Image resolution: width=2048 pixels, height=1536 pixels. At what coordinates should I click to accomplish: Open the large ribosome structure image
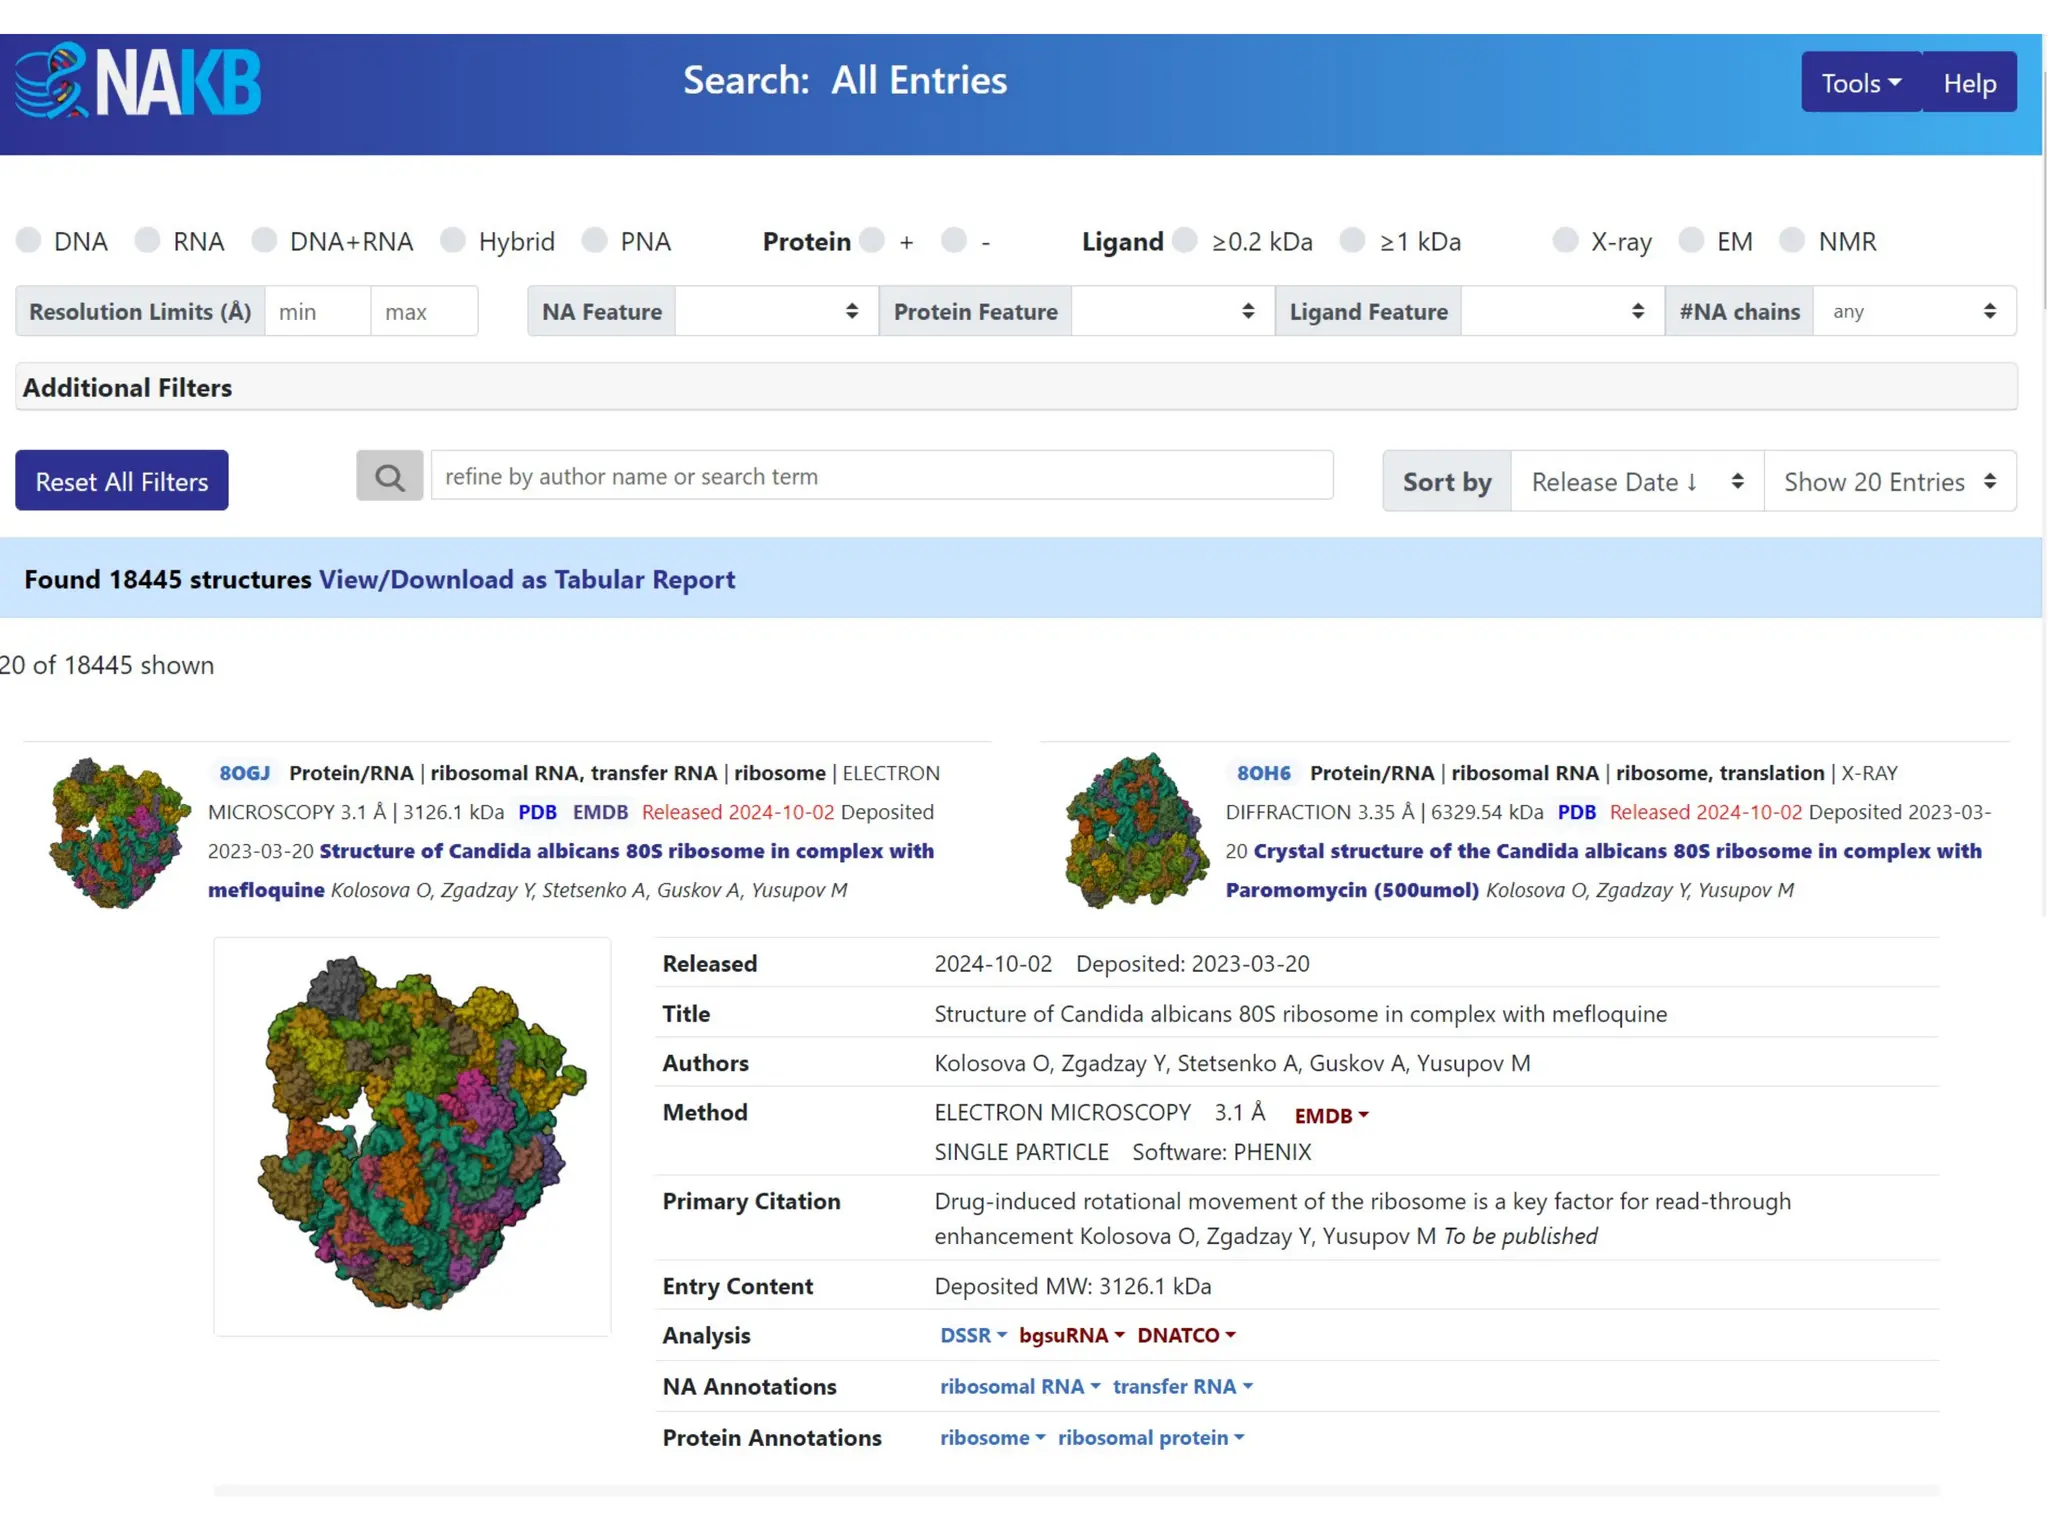click(x=412, y=1135)
